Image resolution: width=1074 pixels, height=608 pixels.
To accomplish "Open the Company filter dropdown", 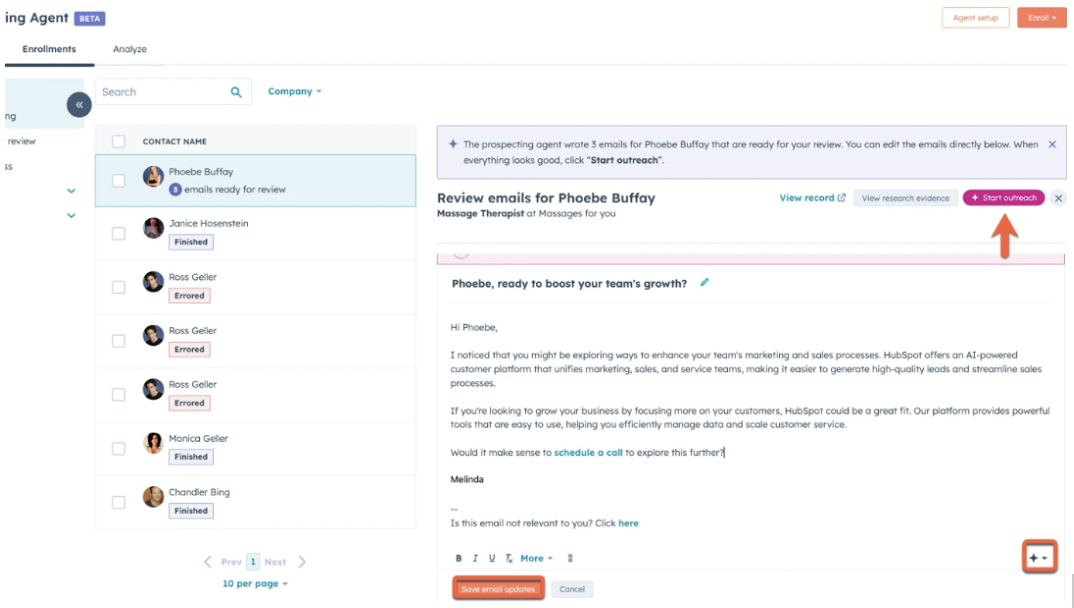I will pos(295,91).
